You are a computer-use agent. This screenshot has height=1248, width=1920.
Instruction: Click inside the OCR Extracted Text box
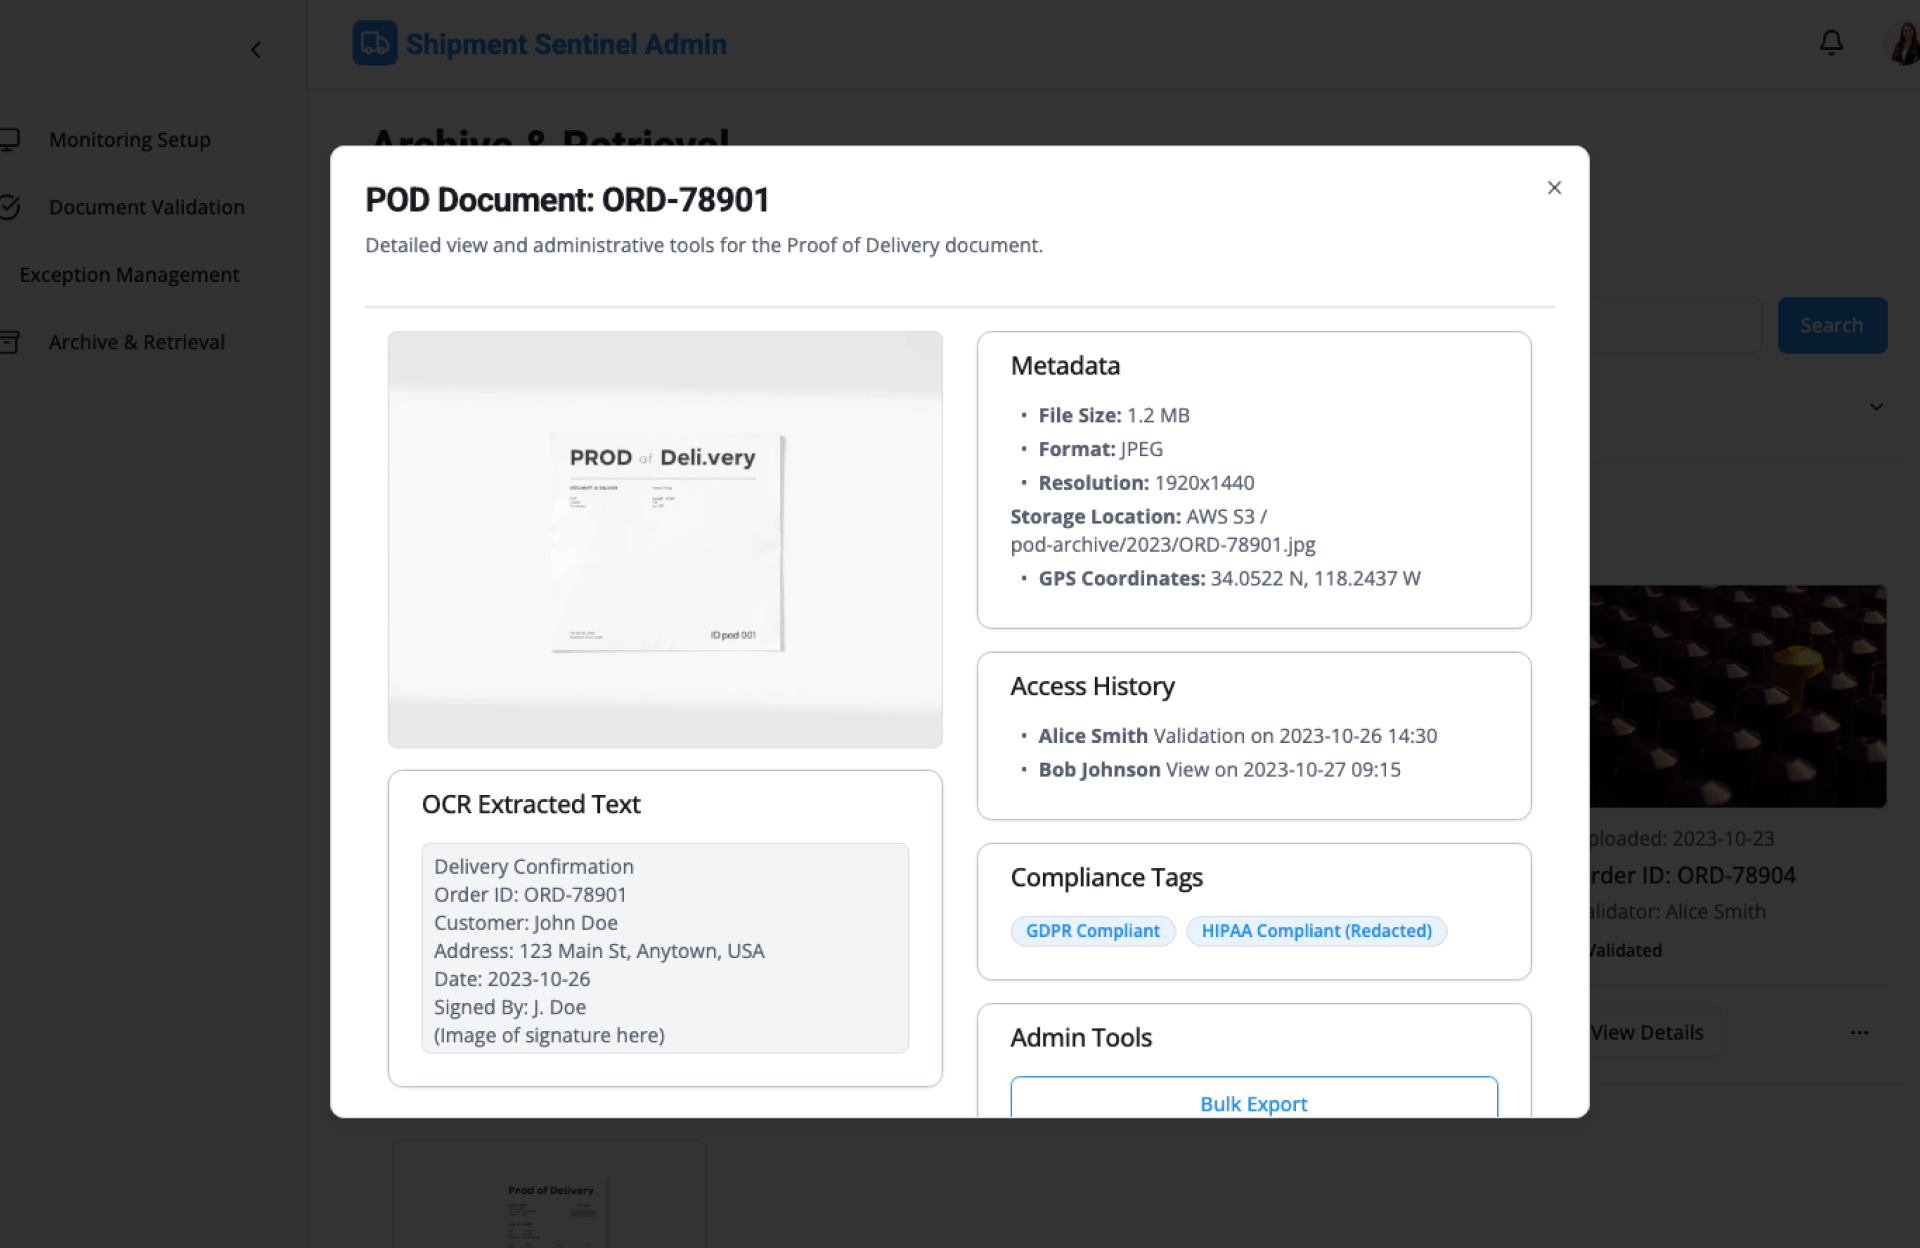(665, 948)
